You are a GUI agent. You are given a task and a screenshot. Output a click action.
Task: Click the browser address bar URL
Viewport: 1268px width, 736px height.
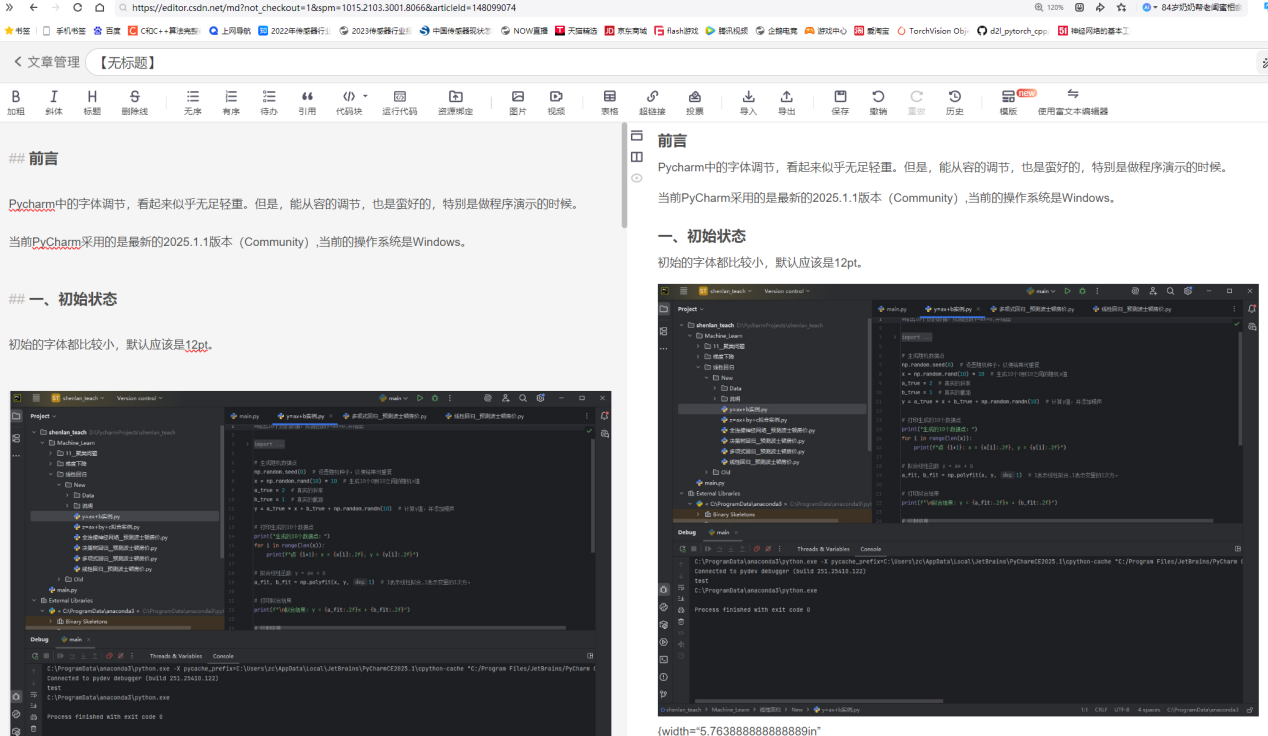click(x=324, y=7)
